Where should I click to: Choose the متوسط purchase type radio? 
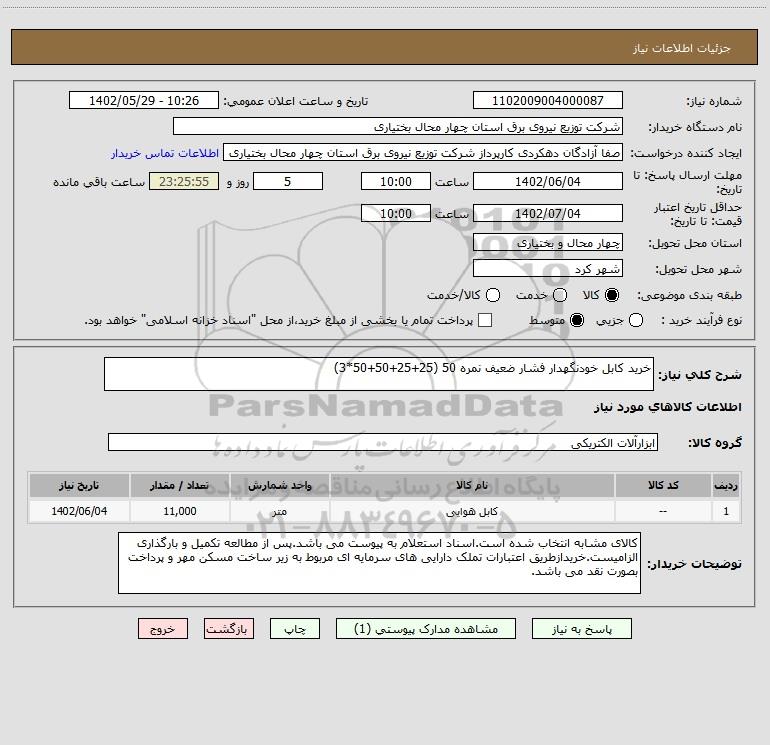[577, 320]
